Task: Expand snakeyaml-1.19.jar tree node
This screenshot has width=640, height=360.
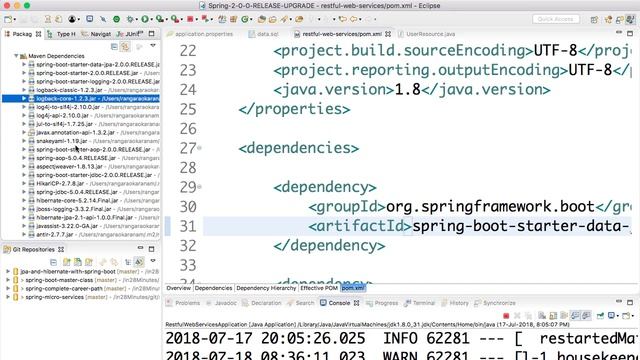Action: (24, 141)
